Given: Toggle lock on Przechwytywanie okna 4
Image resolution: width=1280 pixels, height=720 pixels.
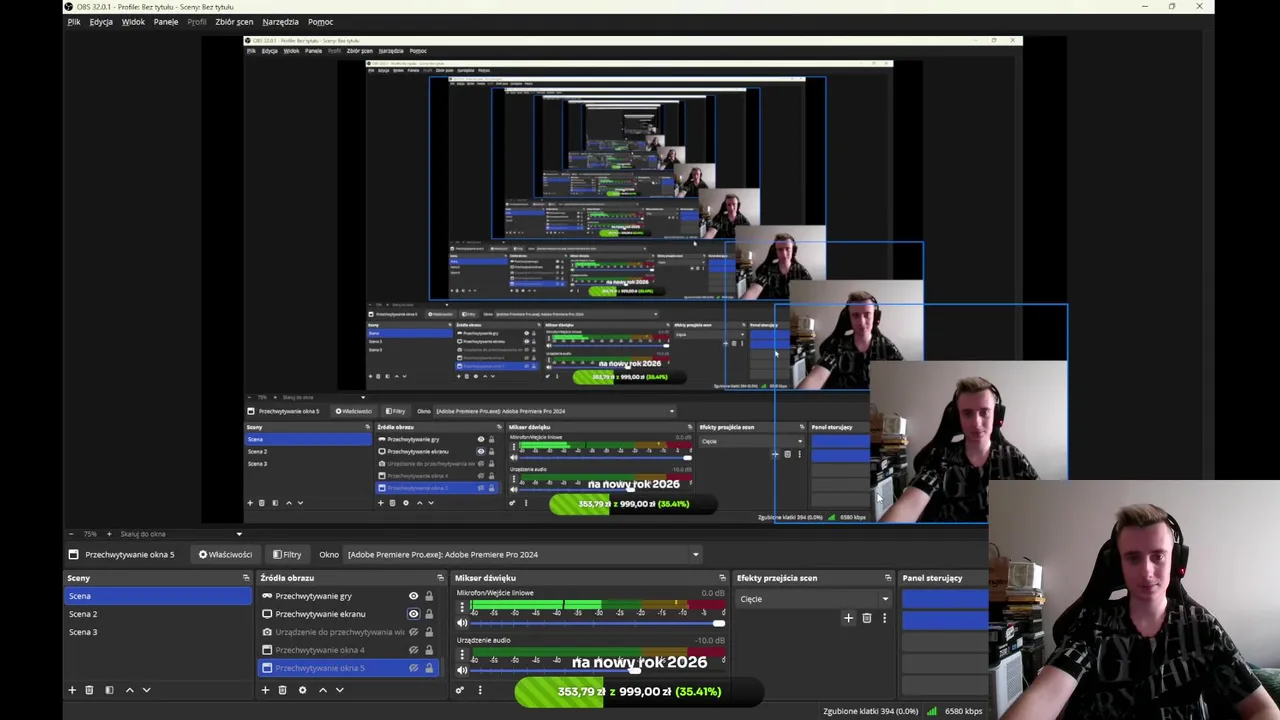Looking at the screenshot, I should tap(429, 650).
